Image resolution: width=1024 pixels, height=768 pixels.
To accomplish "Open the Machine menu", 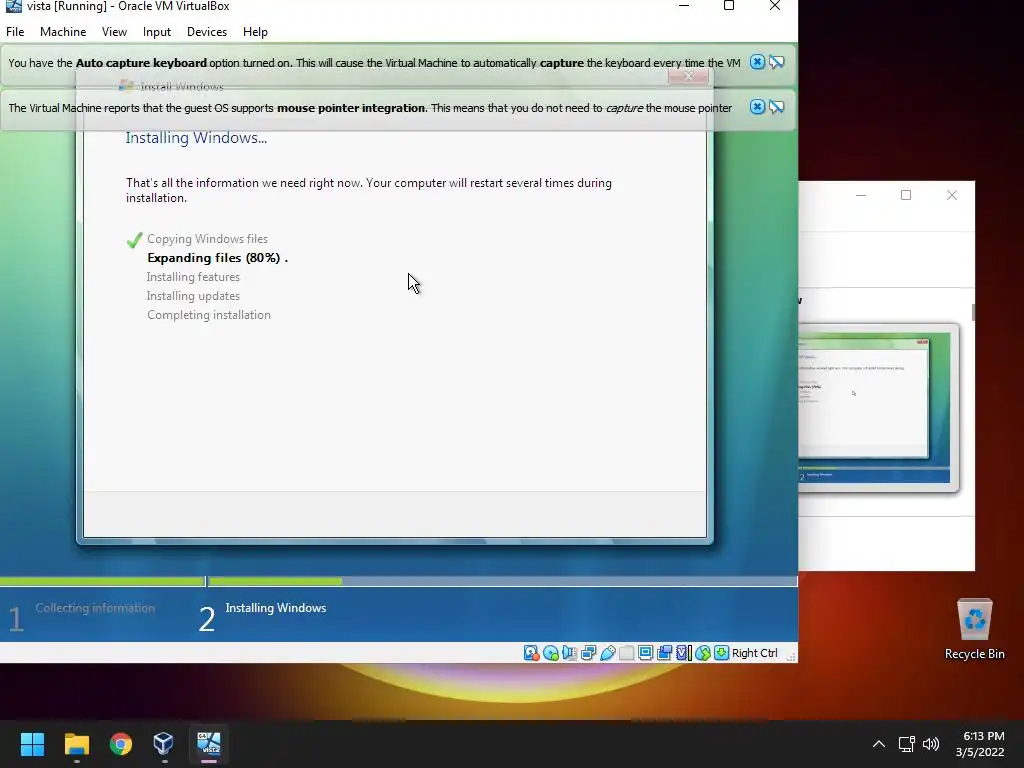I will point(63,32).
